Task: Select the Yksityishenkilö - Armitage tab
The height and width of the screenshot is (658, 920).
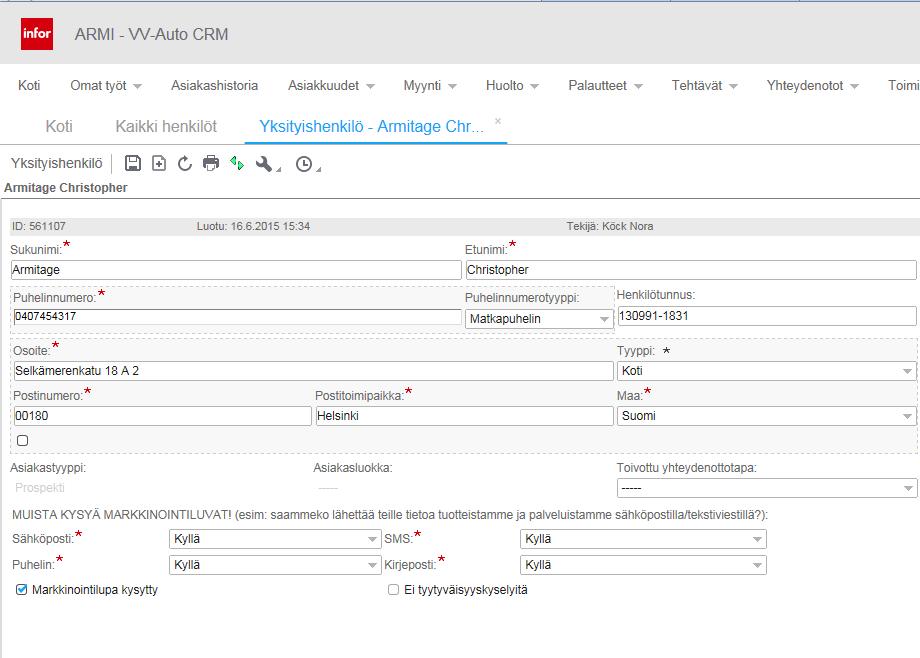Action: click(371, 127)
